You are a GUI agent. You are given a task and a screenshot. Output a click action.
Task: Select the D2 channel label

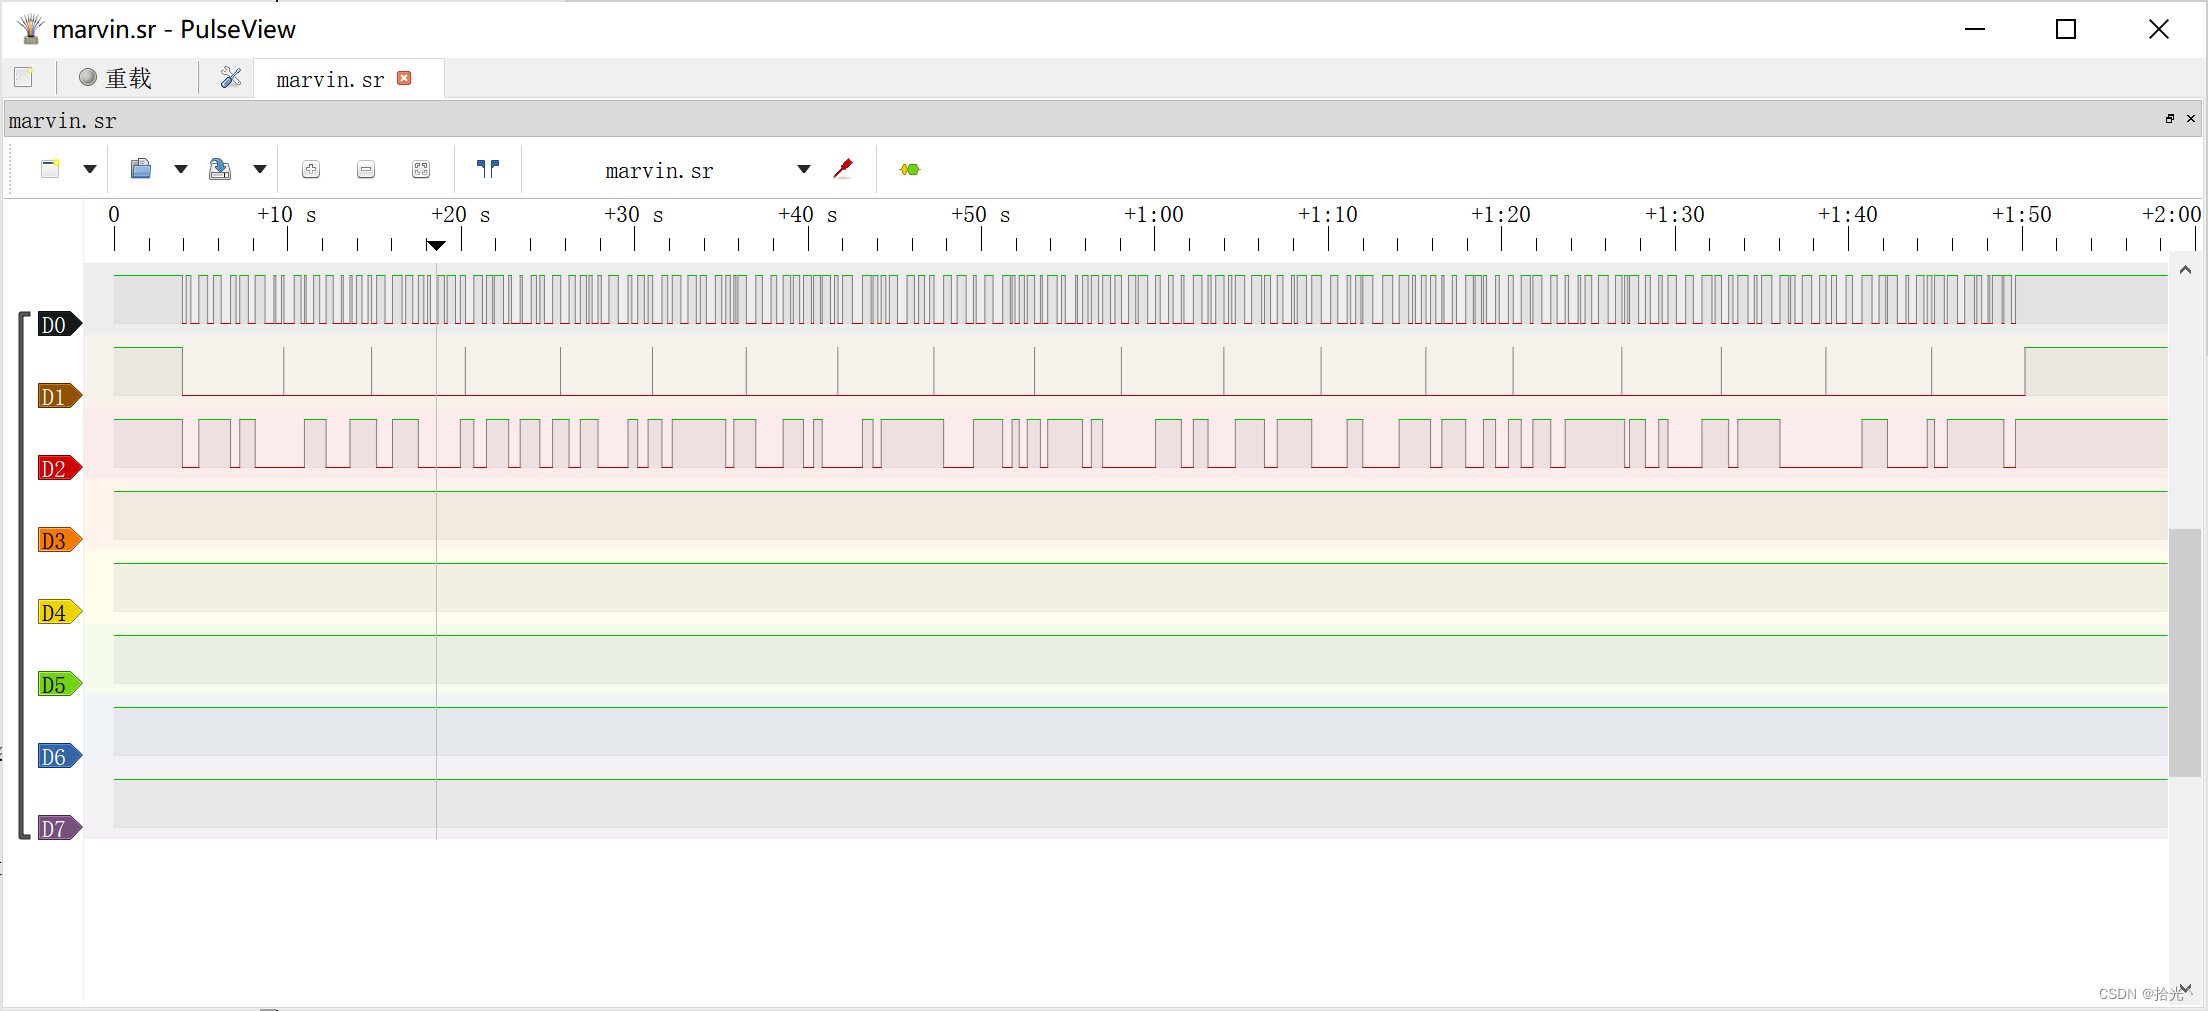59,468
